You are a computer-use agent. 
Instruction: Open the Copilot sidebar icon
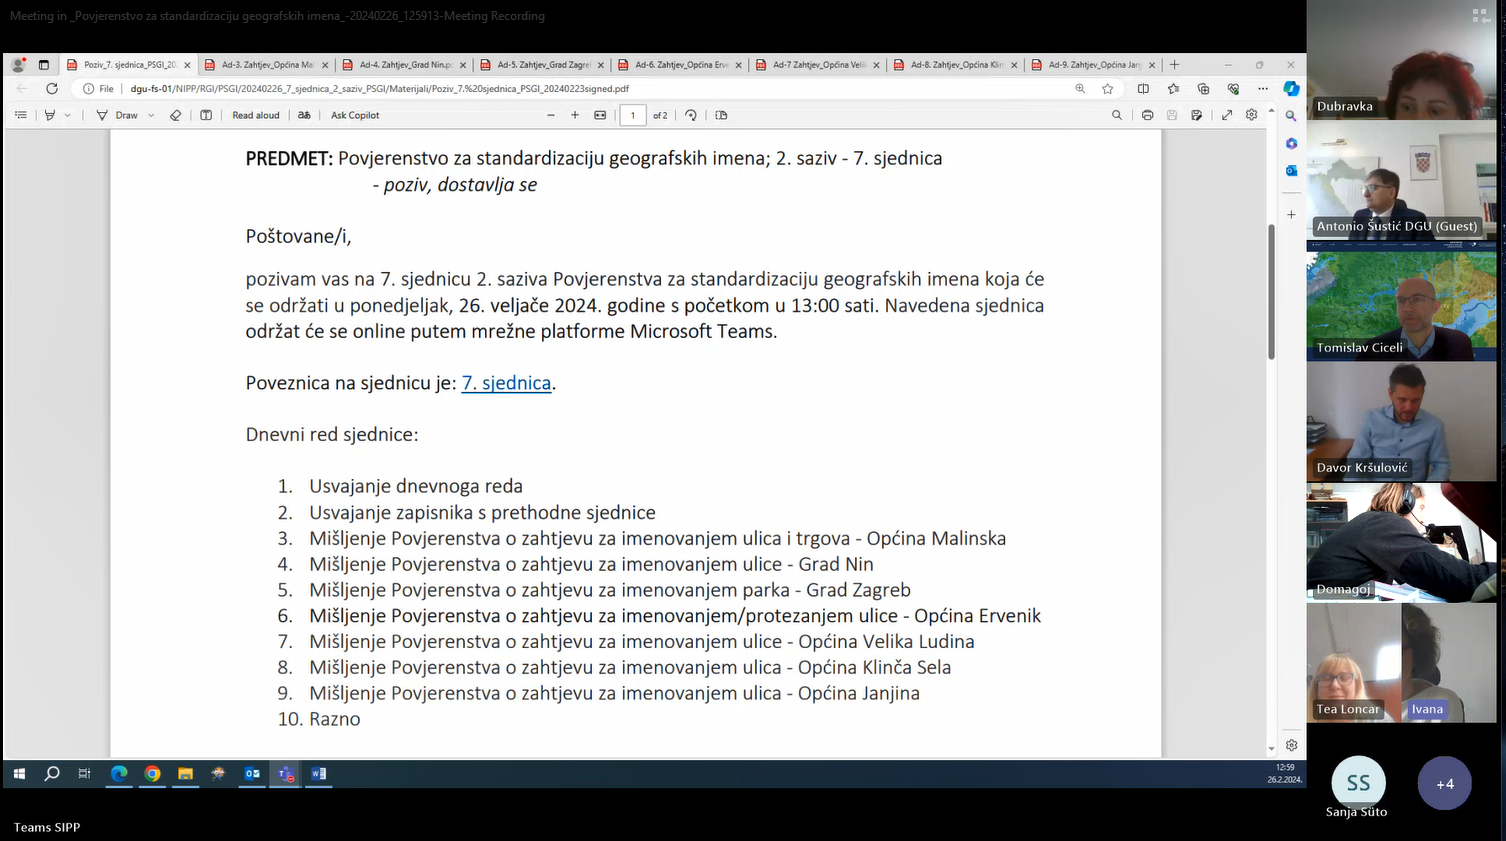click(1291, 89)
